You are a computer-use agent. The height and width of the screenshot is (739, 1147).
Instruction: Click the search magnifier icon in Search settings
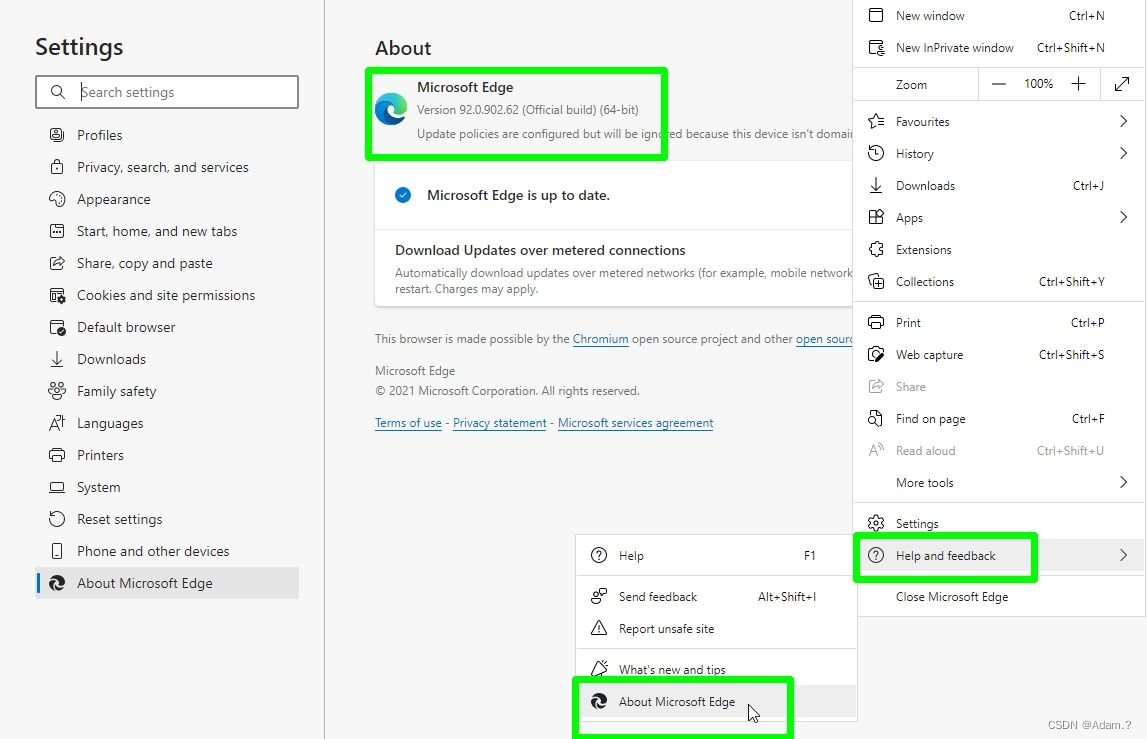coord(58,92)
